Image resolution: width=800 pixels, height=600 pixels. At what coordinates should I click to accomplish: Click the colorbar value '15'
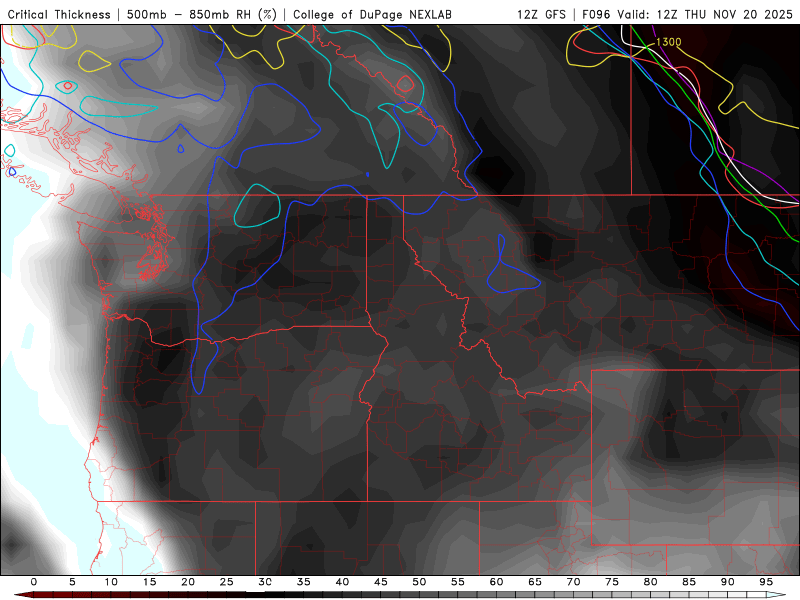[149, 582]
